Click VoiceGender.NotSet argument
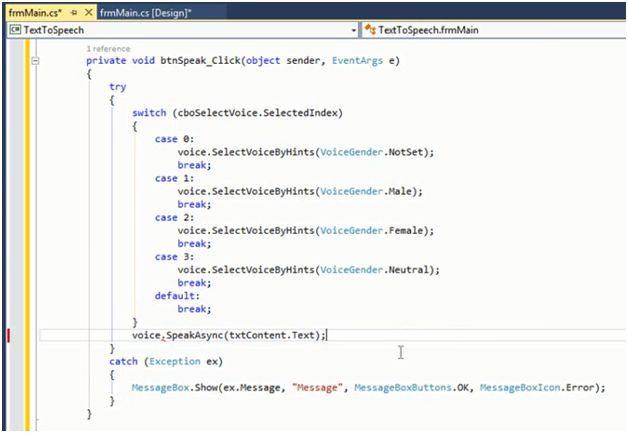This screenshot has height=433, width=628. [371, 152]
